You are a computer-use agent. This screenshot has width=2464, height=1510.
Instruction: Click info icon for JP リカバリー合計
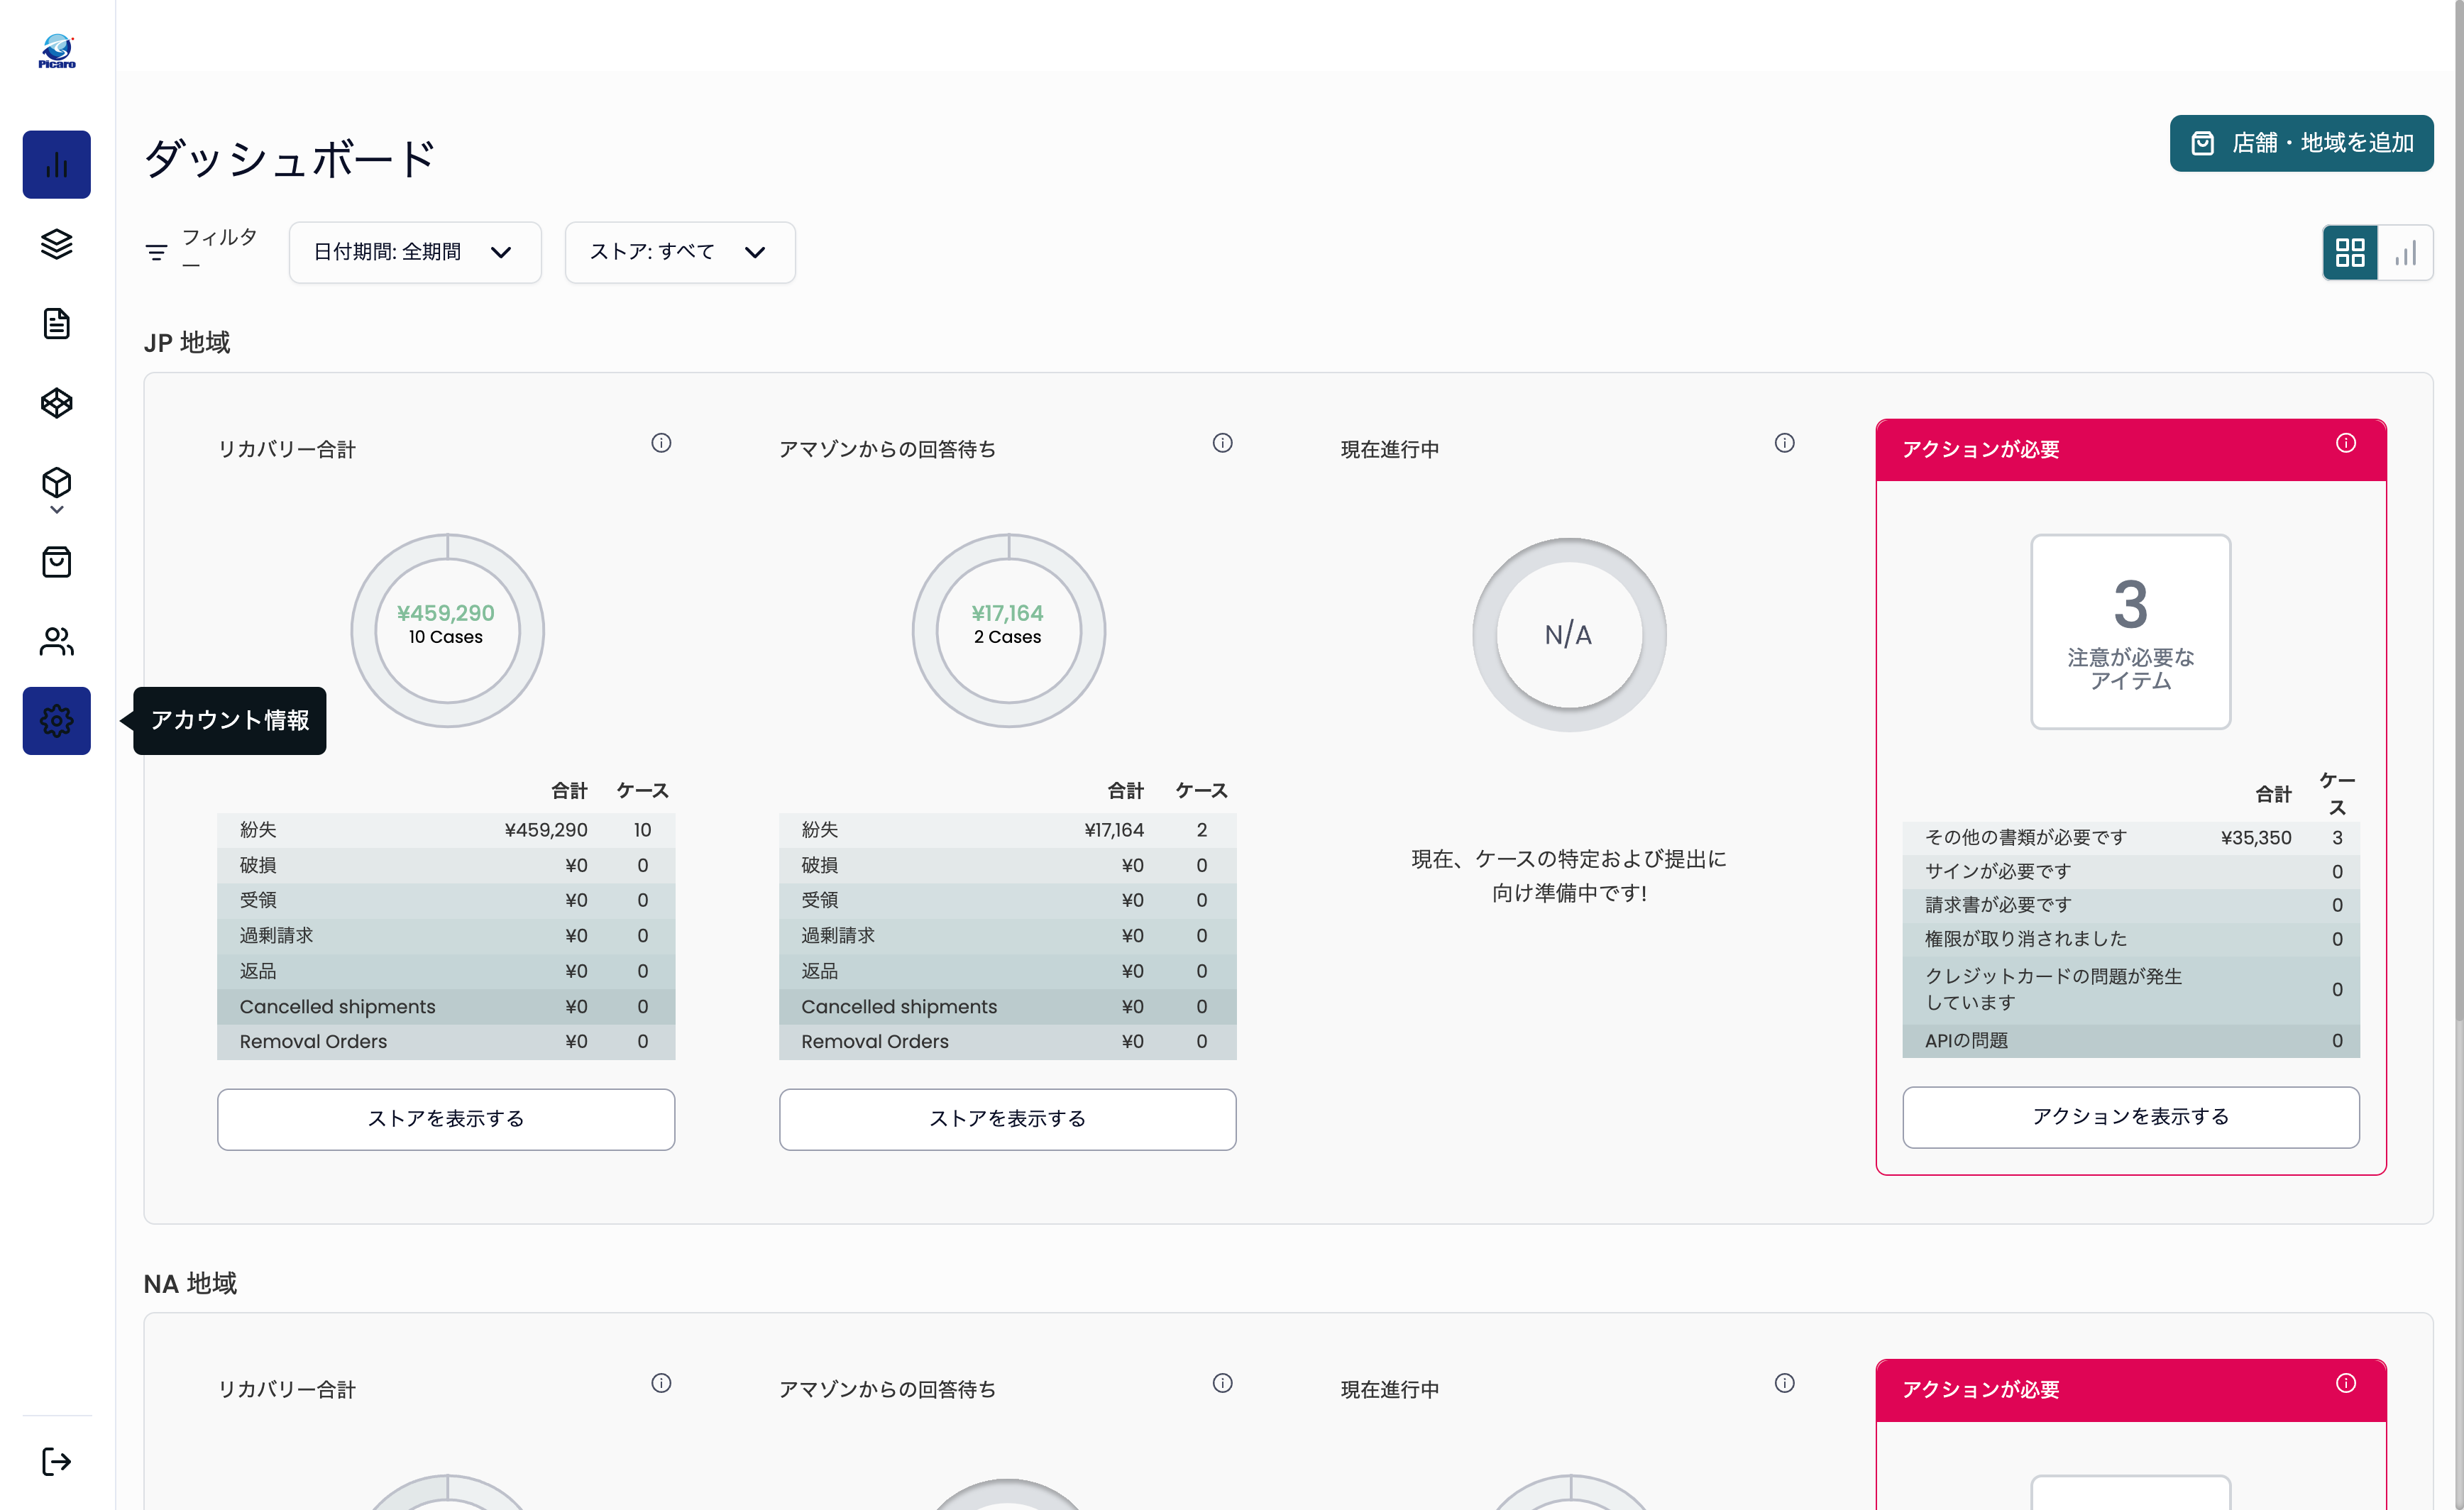coord(661,442)
